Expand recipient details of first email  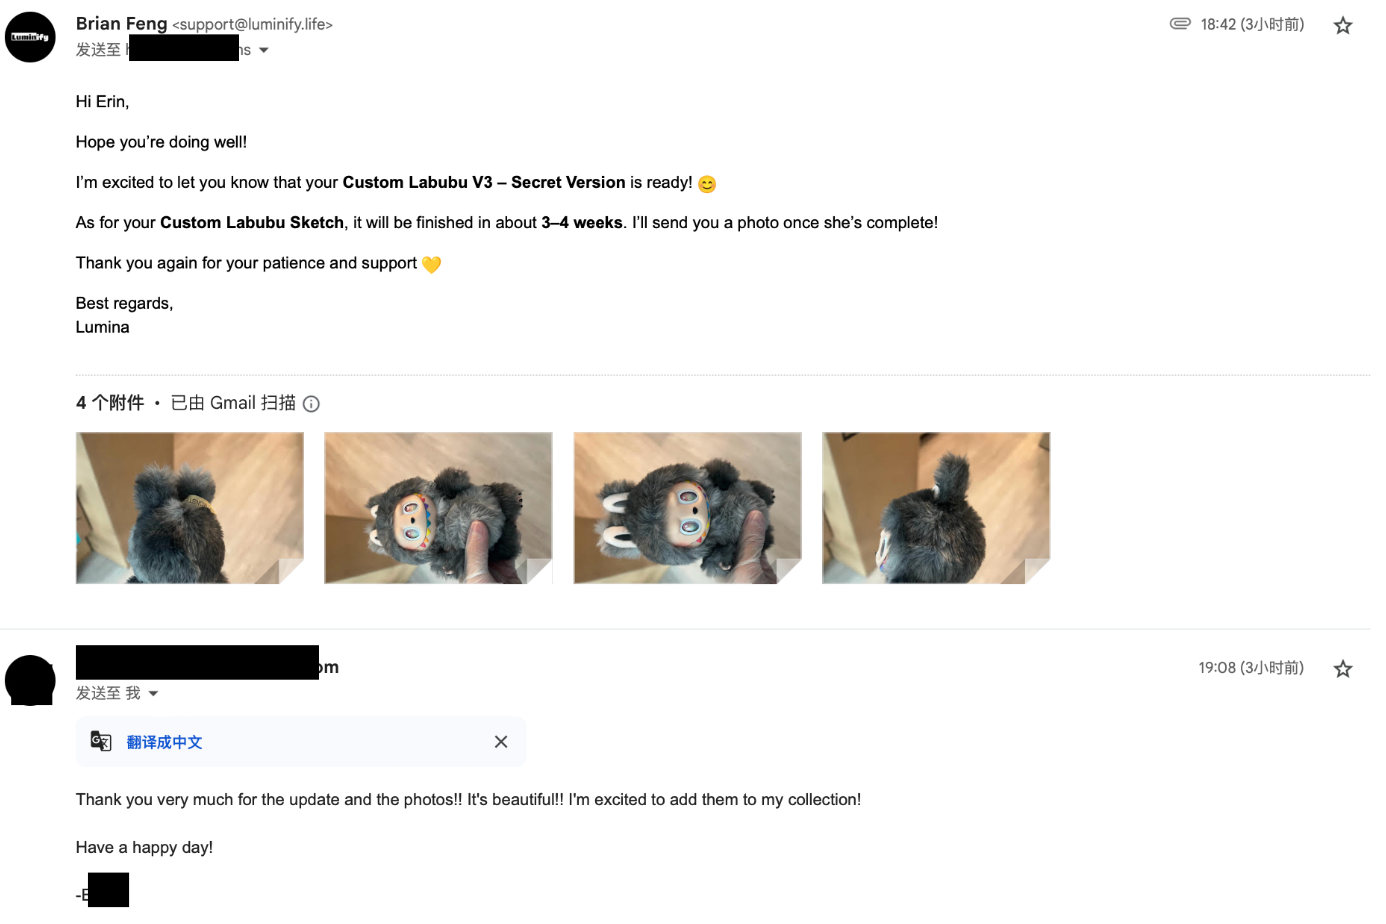(264, 50)
